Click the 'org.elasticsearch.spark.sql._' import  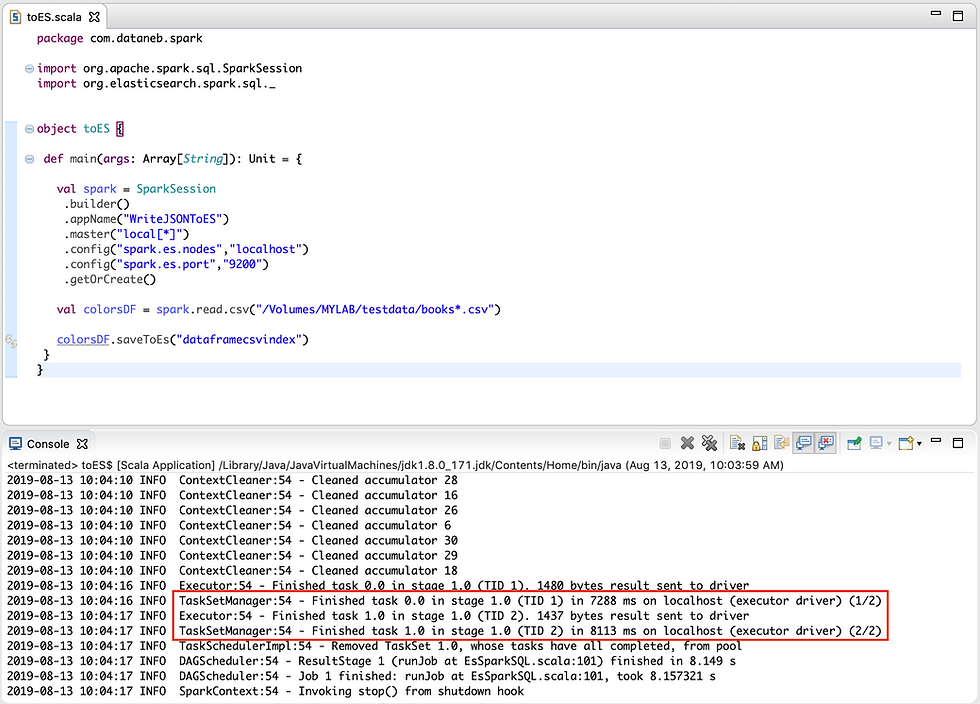179,83
